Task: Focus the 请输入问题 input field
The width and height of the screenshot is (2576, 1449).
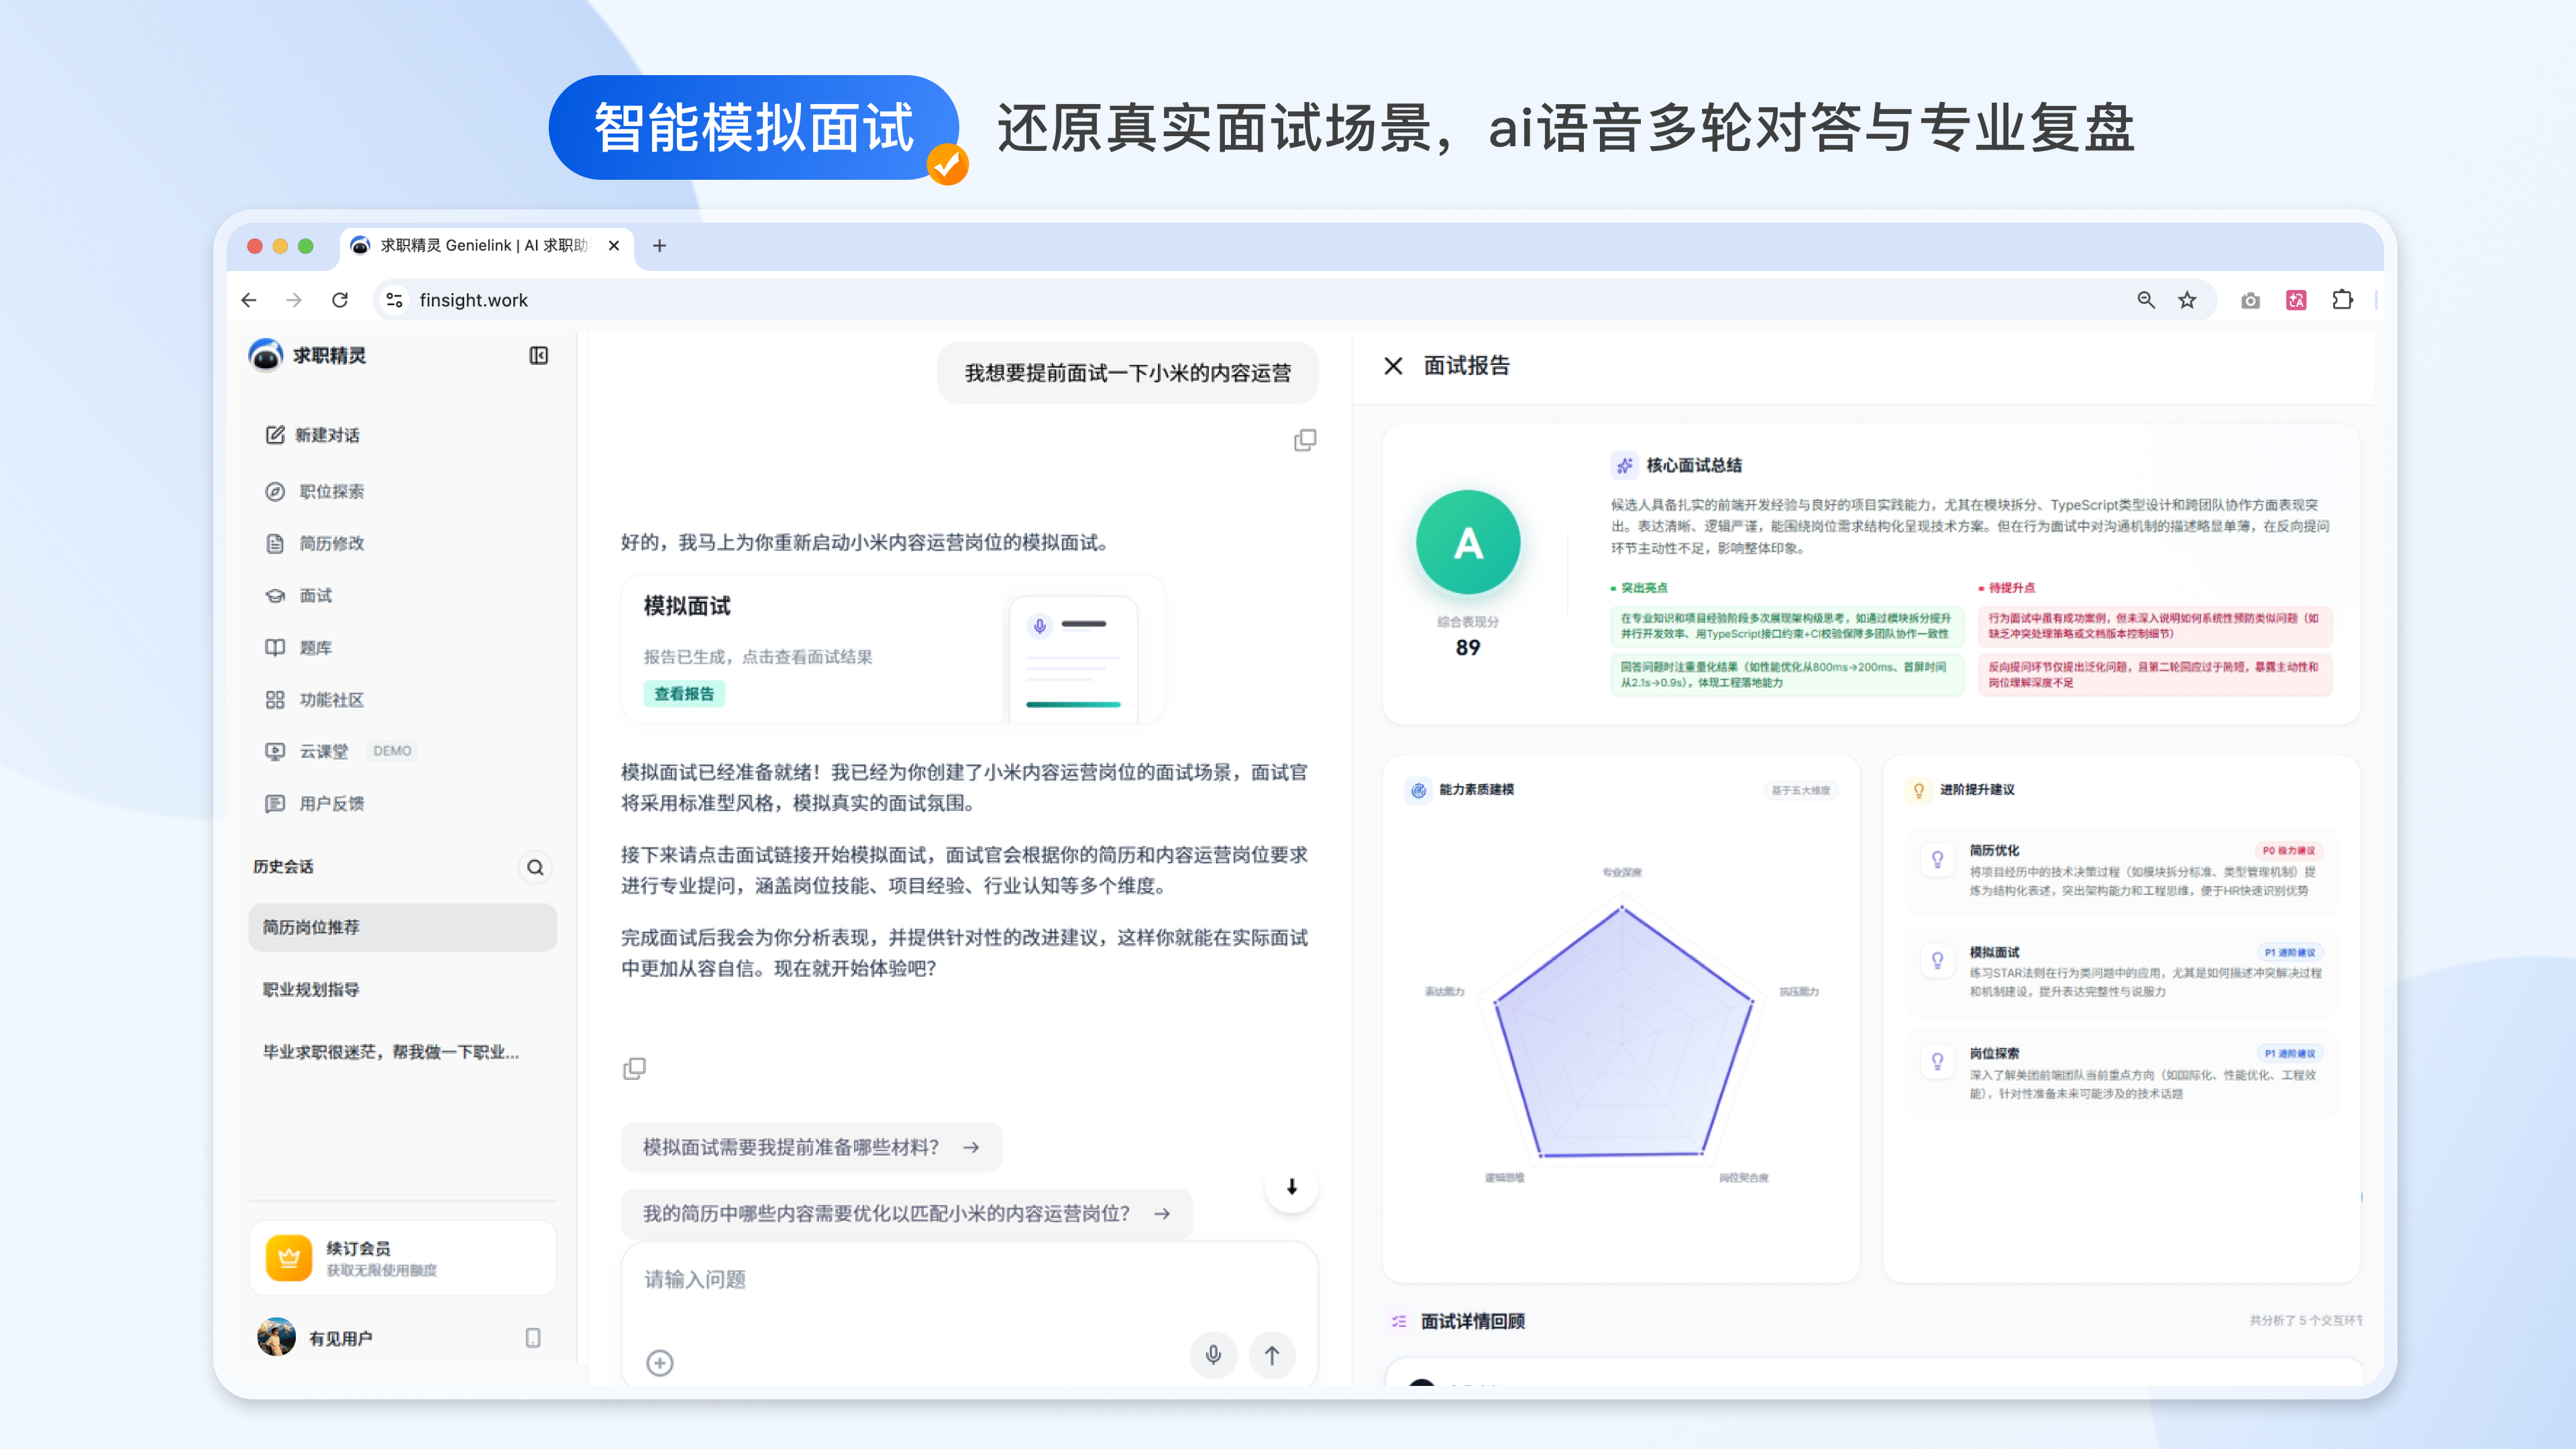Action: point(968,1279)
